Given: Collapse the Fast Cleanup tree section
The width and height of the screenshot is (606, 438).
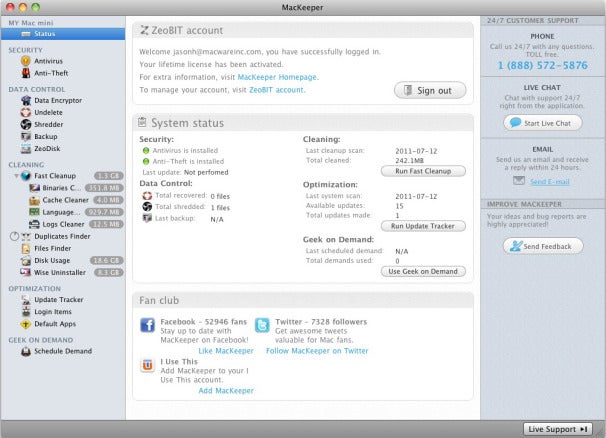Looking at the screenshot, I should pyautogui.click(x=16, y=176).
